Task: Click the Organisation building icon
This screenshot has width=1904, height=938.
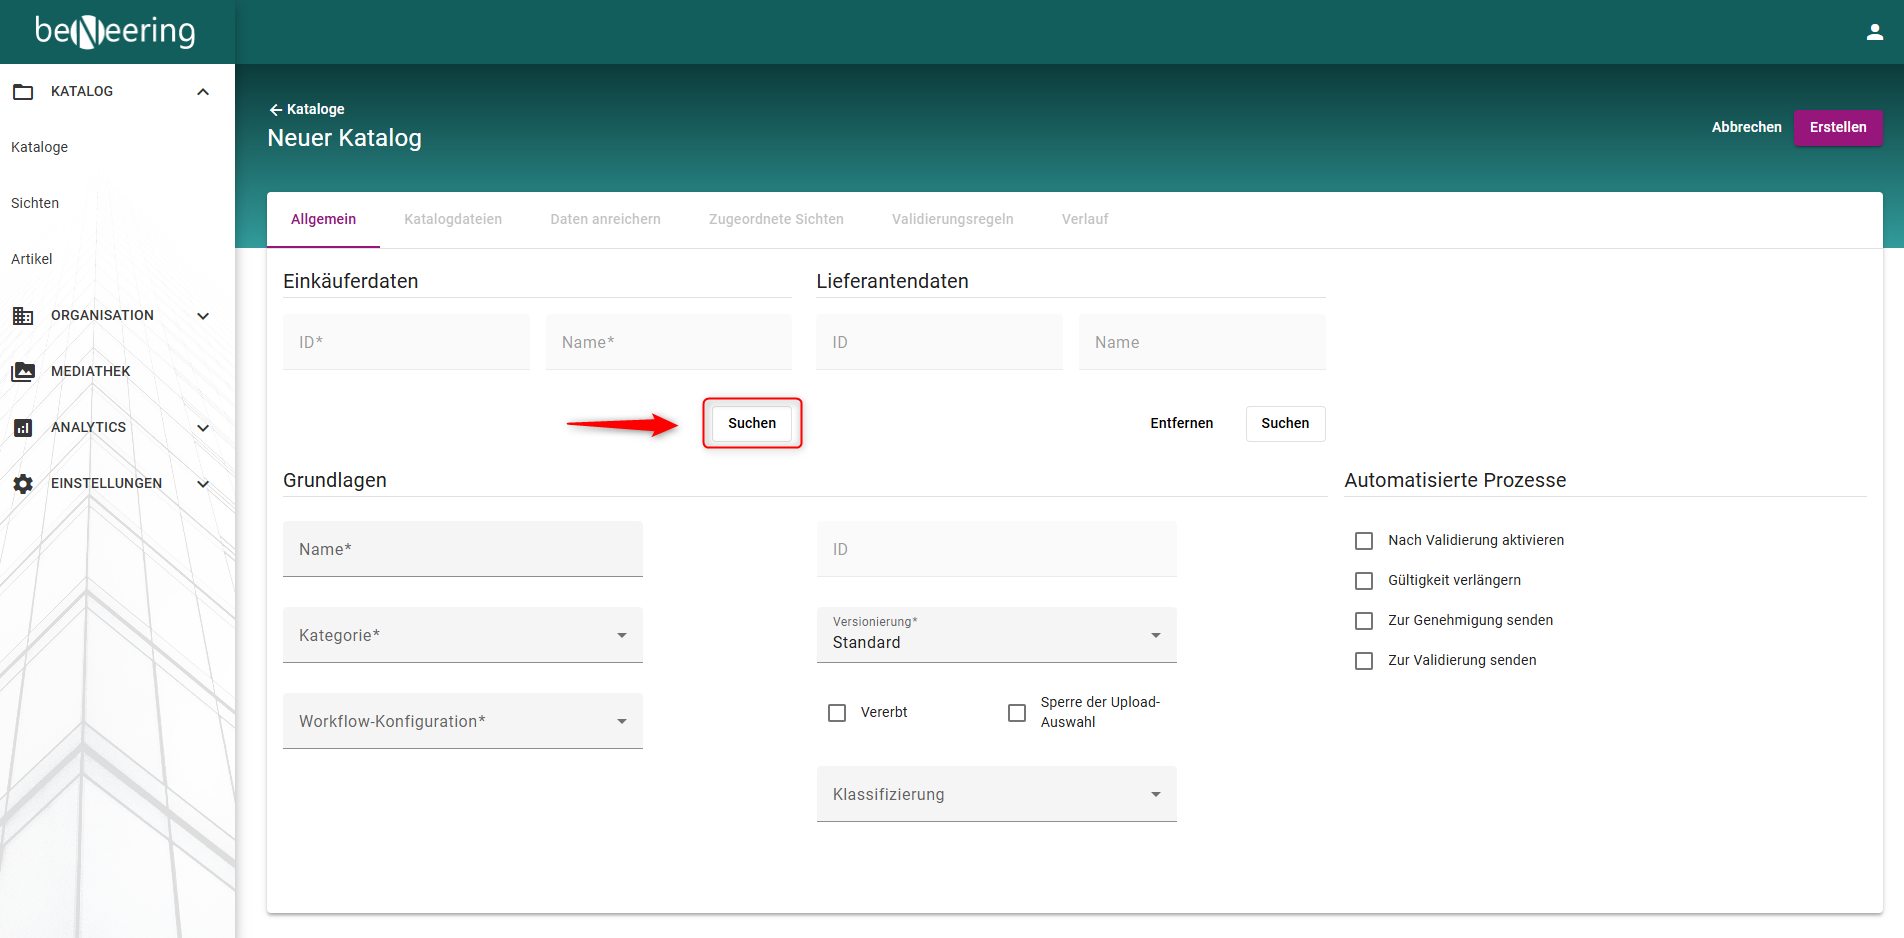Action: [23, 316]
